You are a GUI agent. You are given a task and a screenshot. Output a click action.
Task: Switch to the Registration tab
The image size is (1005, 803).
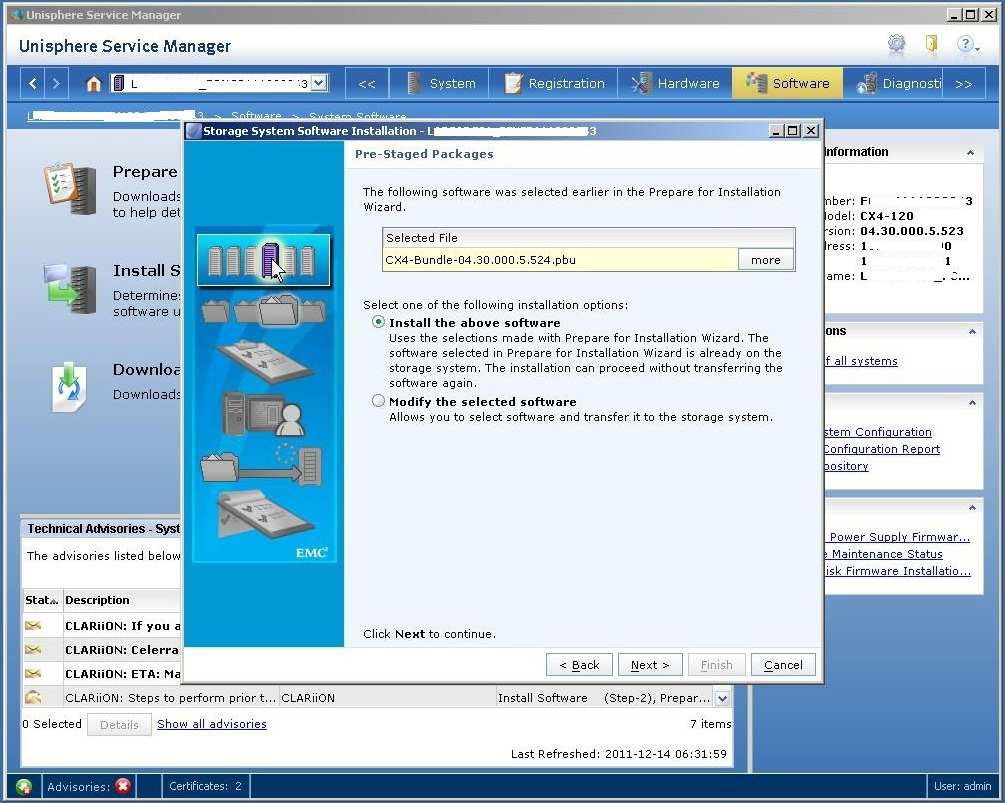point(554,83)
